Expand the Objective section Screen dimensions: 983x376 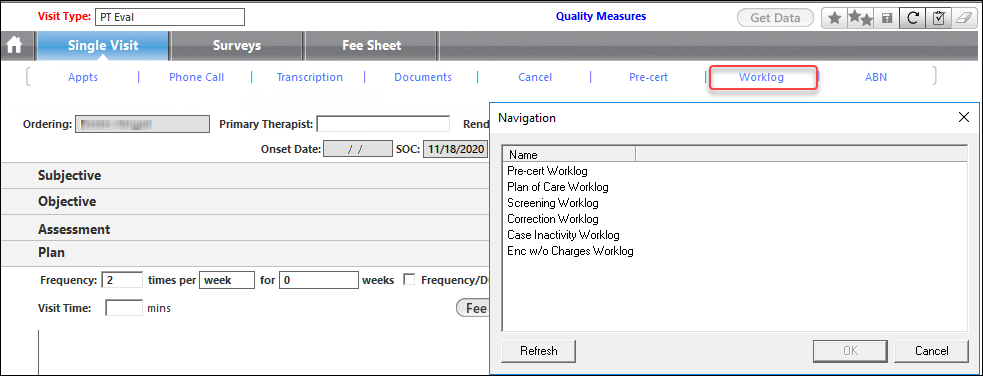[66, 202]
